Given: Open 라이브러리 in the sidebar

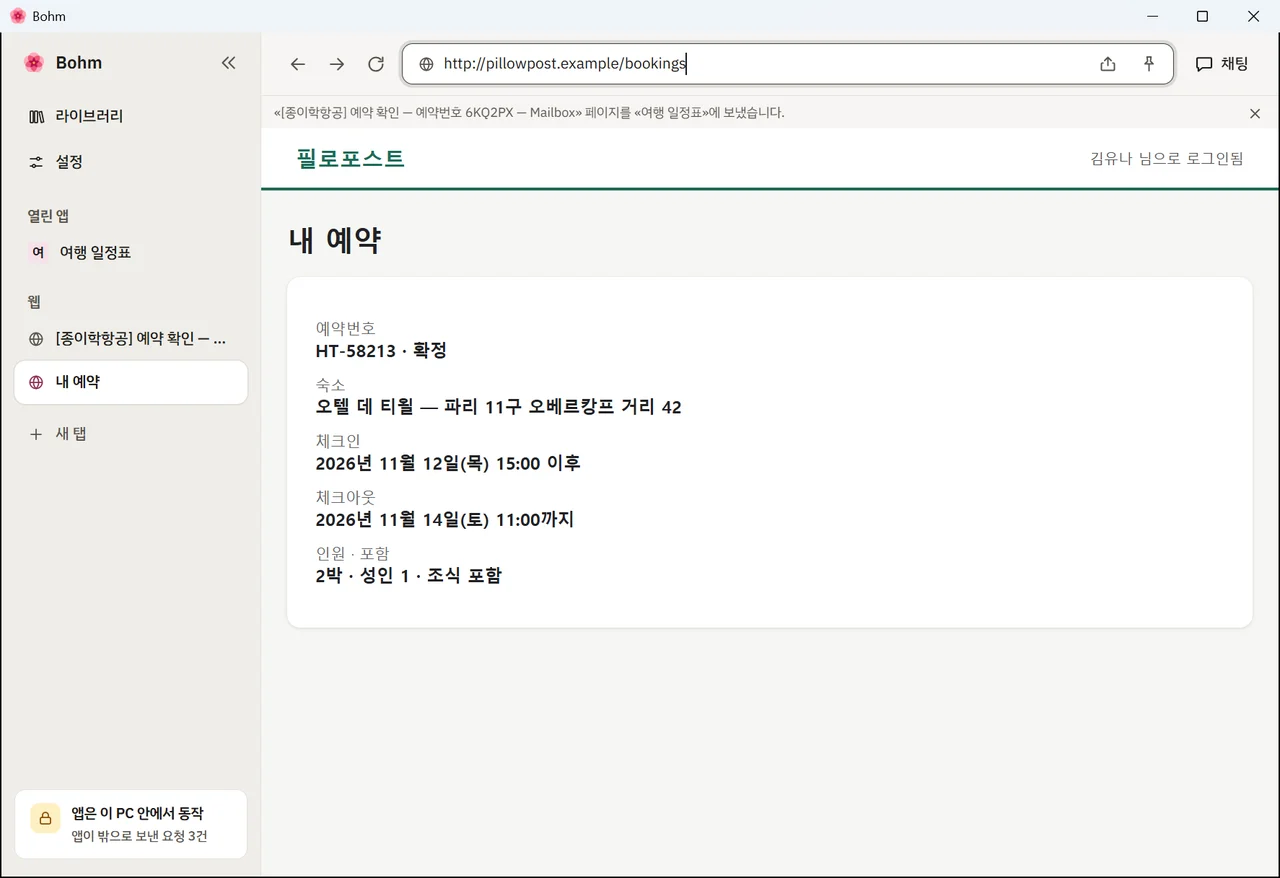Looking at the screenshot, I should pos(131,116).
